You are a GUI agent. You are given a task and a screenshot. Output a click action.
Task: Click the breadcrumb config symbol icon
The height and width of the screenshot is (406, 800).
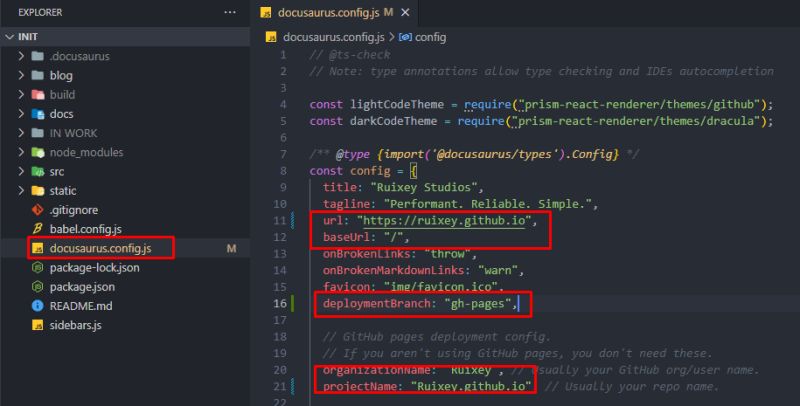(x=405, y=37)
